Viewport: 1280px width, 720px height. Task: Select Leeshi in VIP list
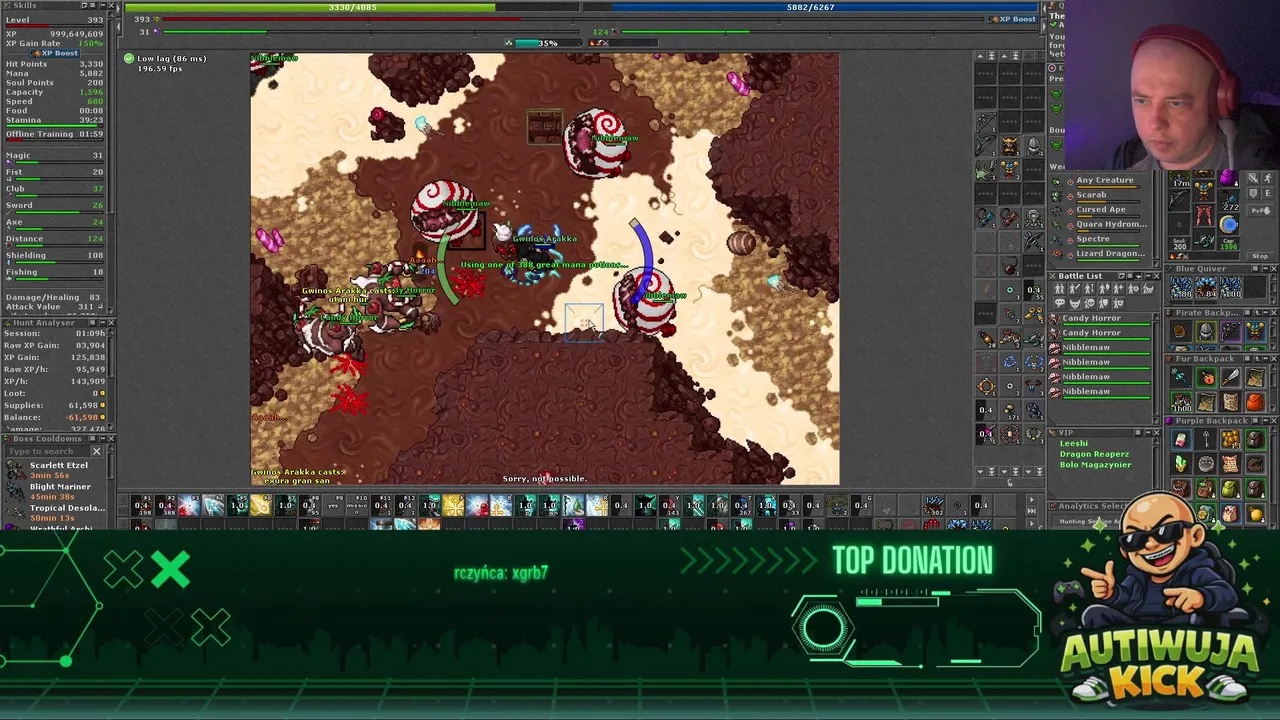point(1074,443)
